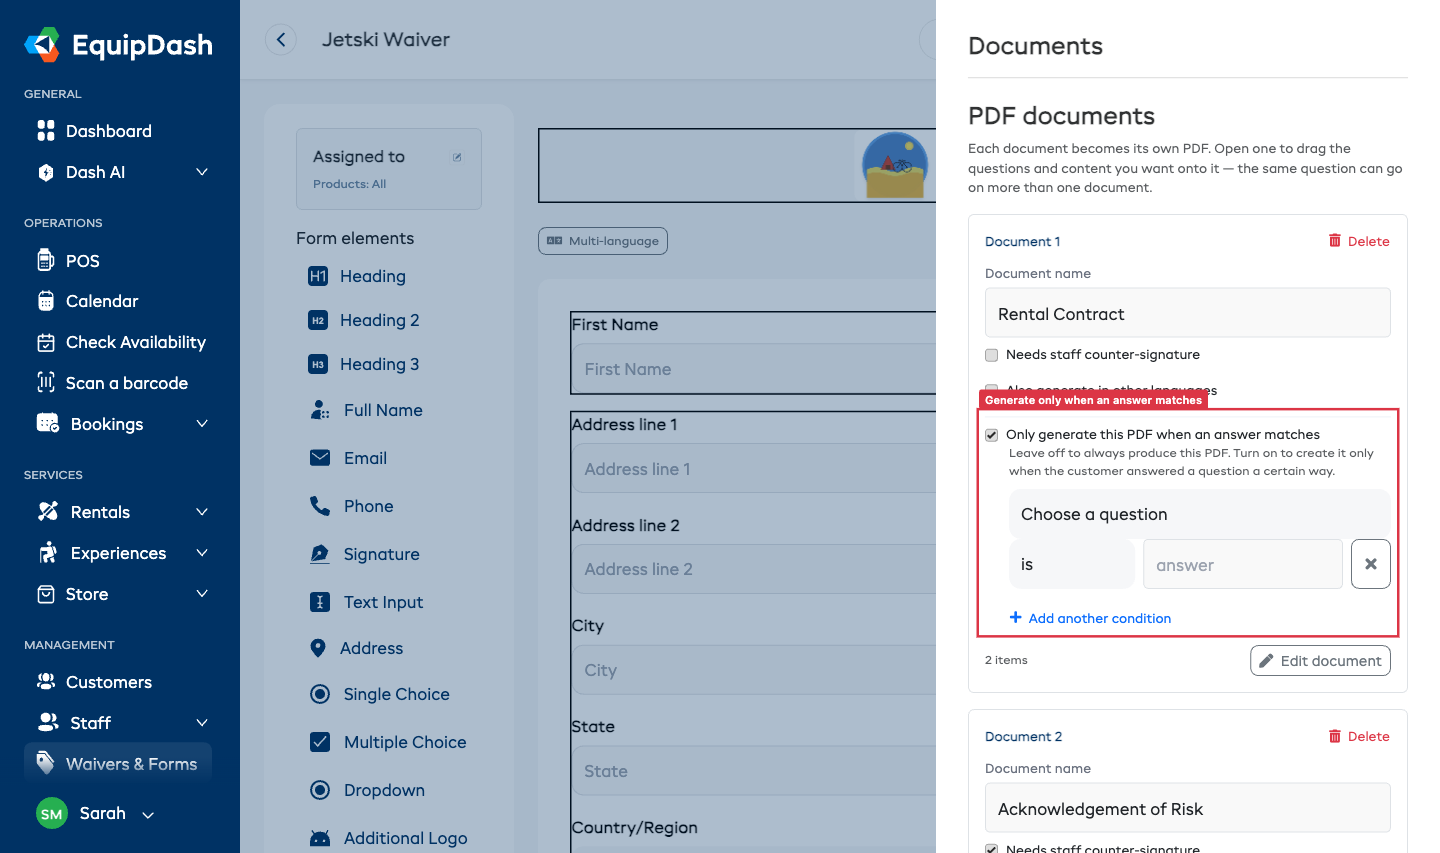The height and width of the screenshot is (853, 1440).
Task: Click the Address line 1 field
Action: 755,469
